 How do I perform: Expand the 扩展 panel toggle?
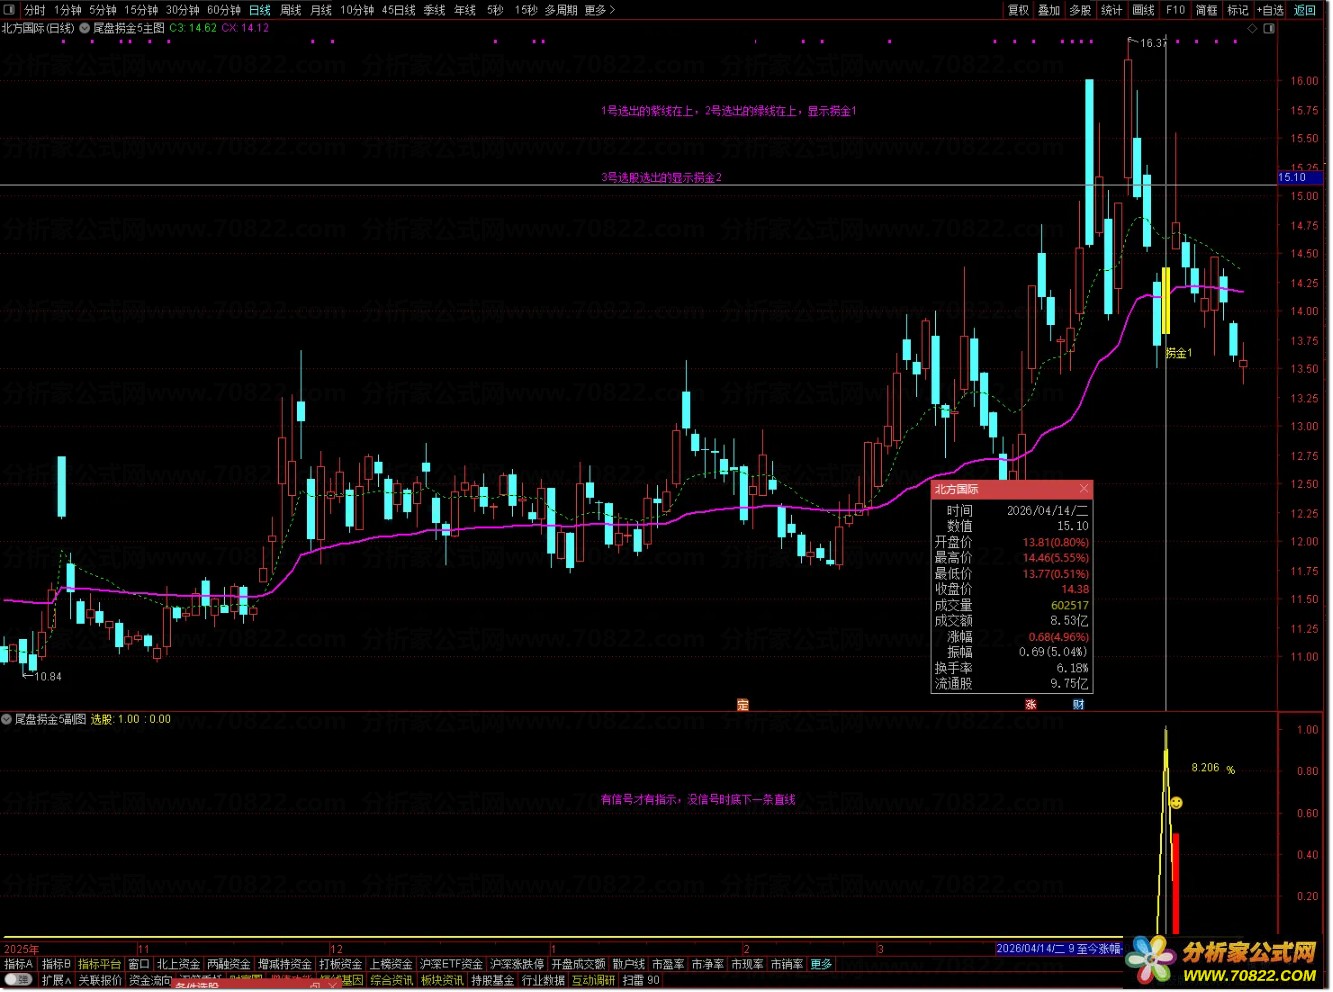pos(57,981)
